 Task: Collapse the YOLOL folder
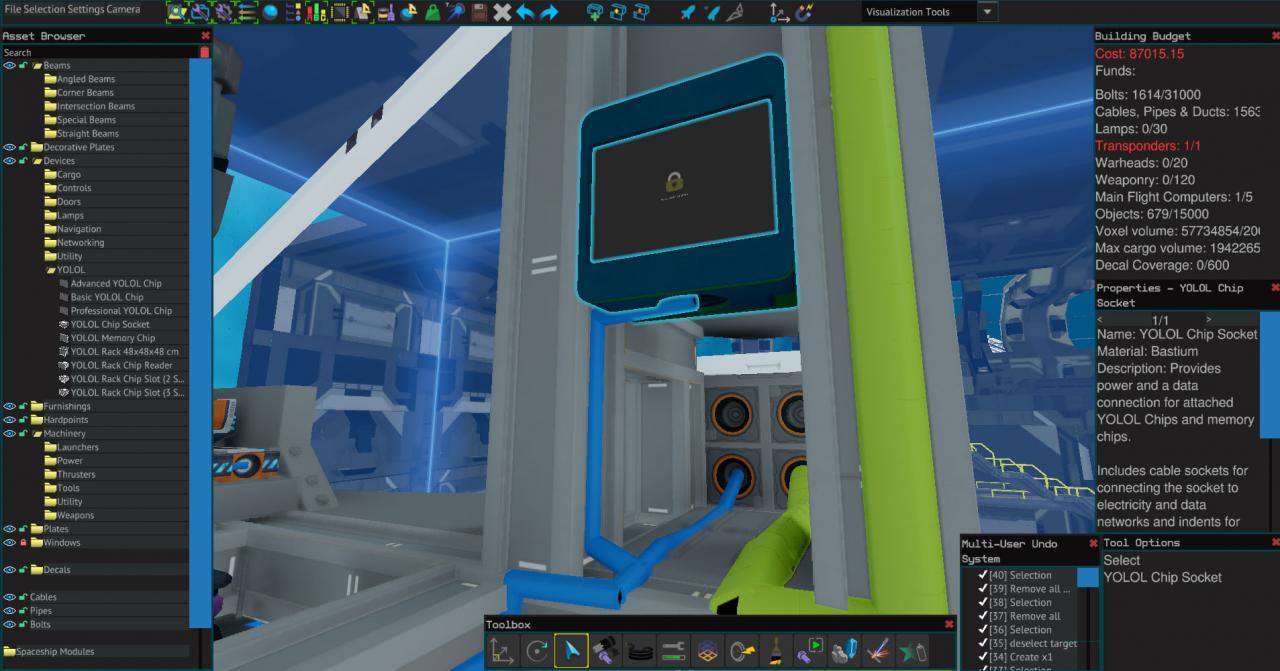(50, 270)
